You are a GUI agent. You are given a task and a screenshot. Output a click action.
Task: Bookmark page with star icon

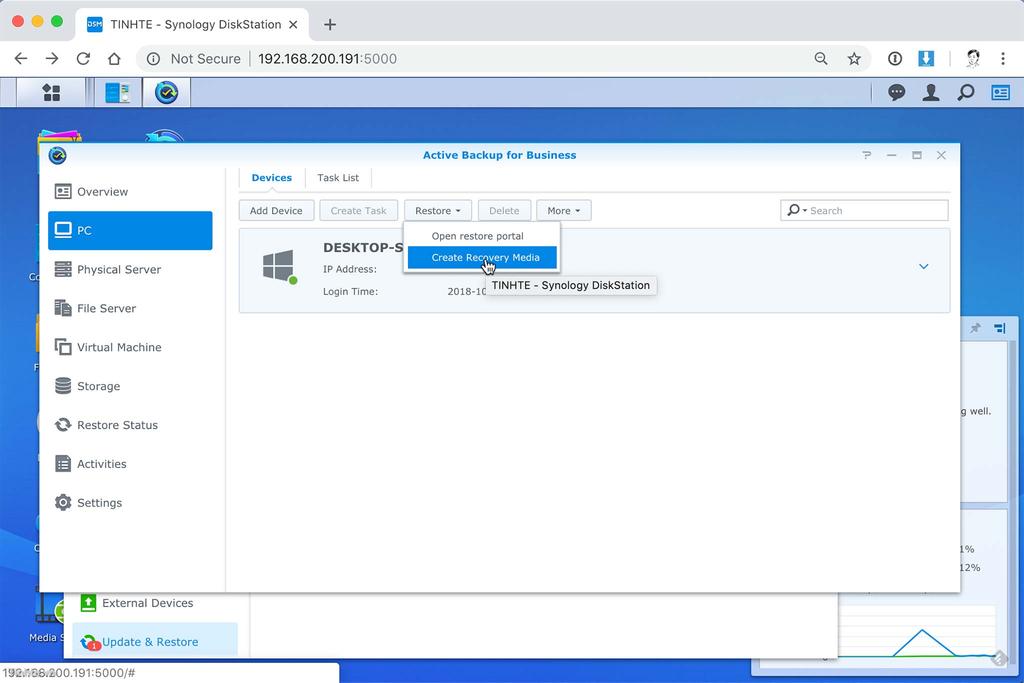pyautogui.click(x=854, y=59)
